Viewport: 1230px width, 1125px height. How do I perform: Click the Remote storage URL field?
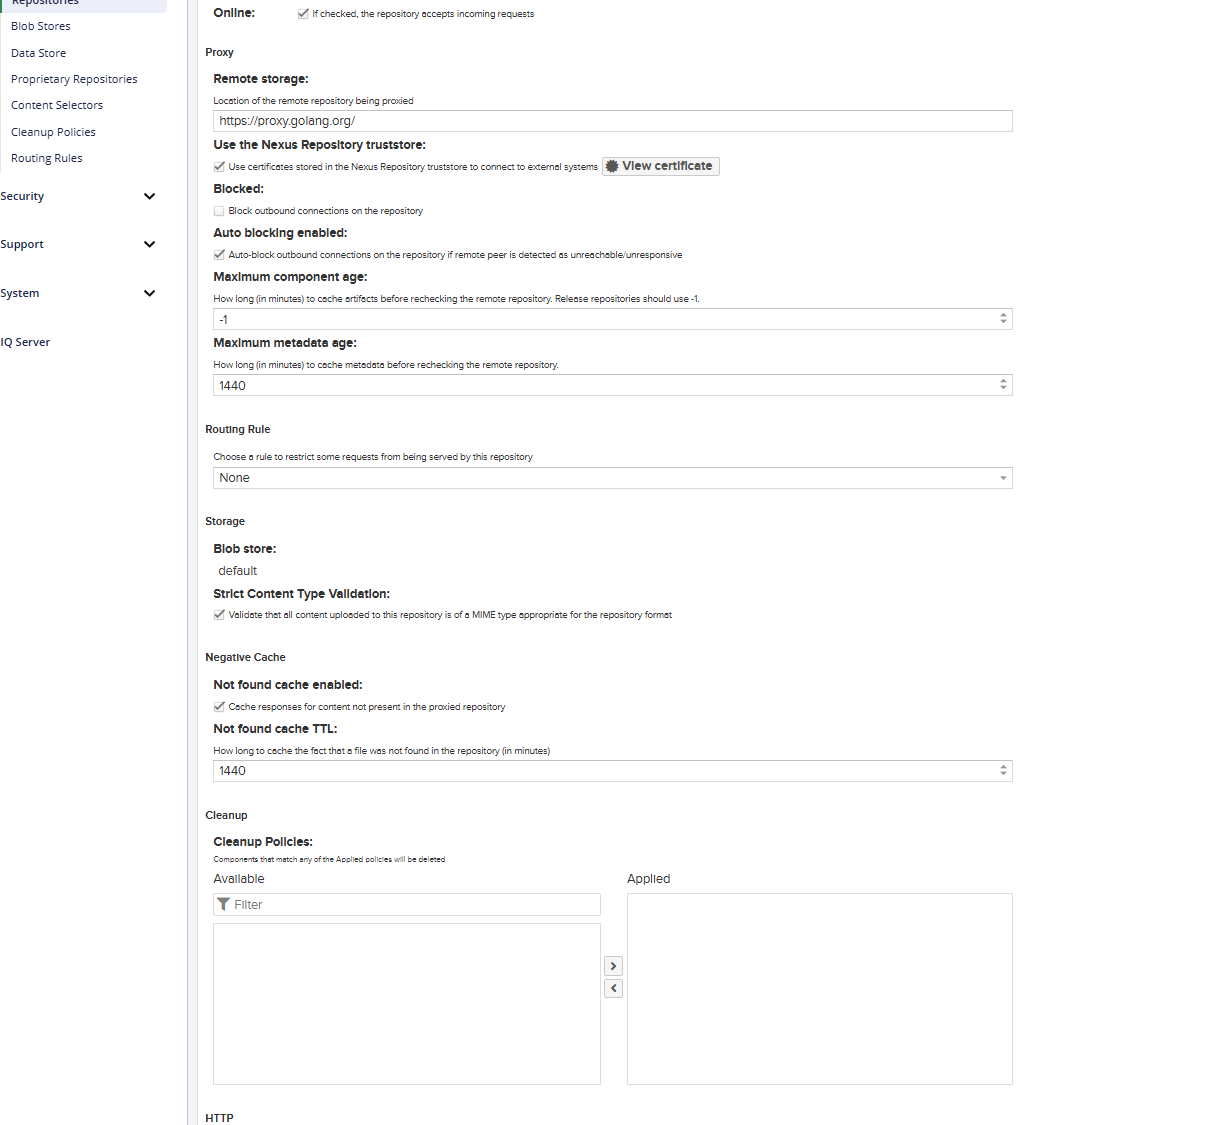tap(612, 121)
